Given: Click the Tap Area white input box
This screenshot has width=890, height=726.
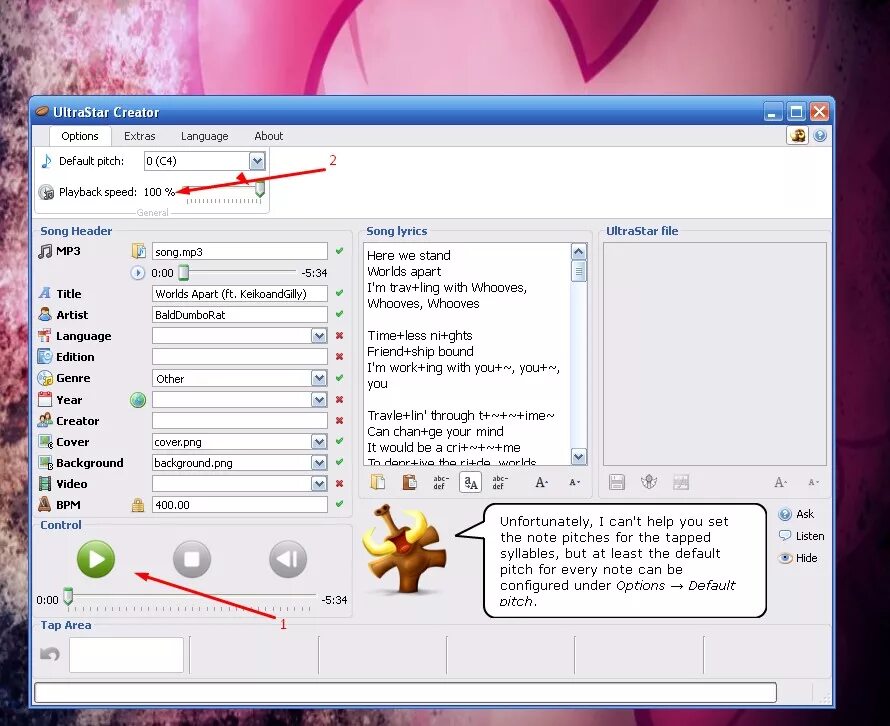Looking at the screenshot, I should (126, 654).
